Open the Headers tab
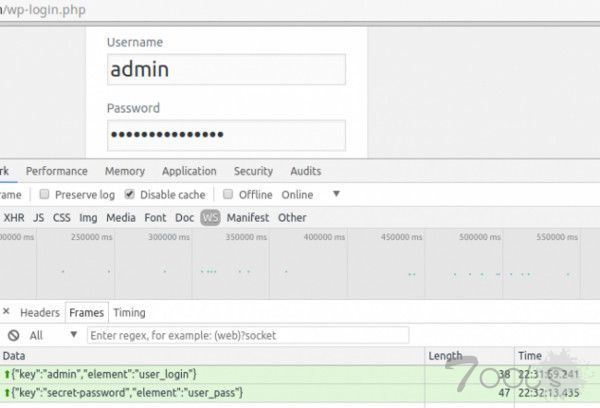The height and width of the screenshot is (408, 600). pos(40,313)
